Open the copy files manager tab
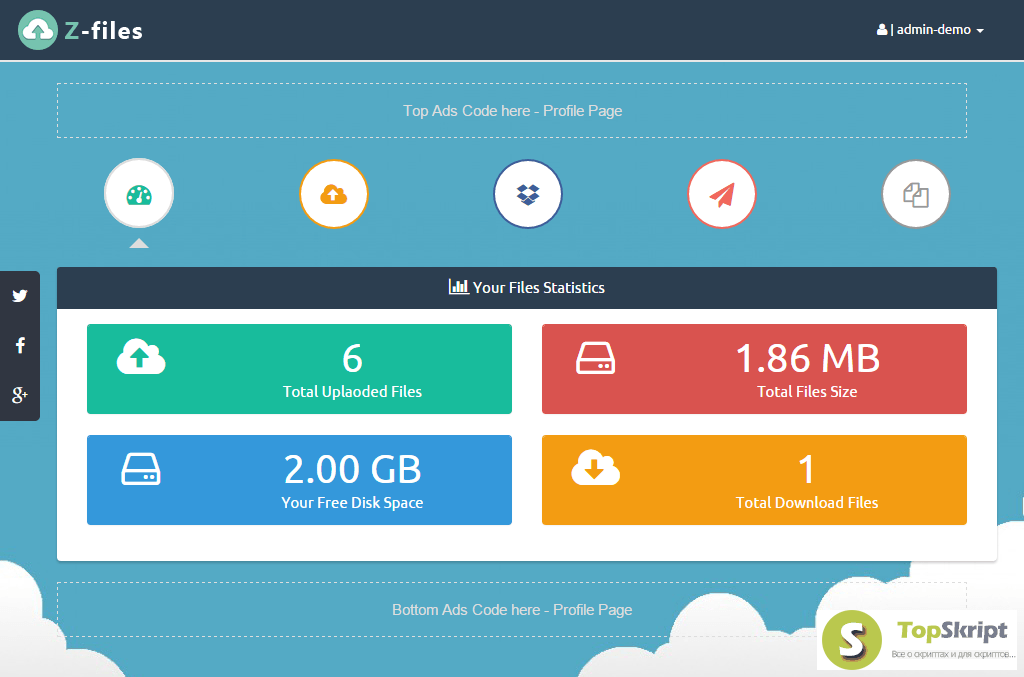This screenshot has width=1024, height=677. (916, 194)
